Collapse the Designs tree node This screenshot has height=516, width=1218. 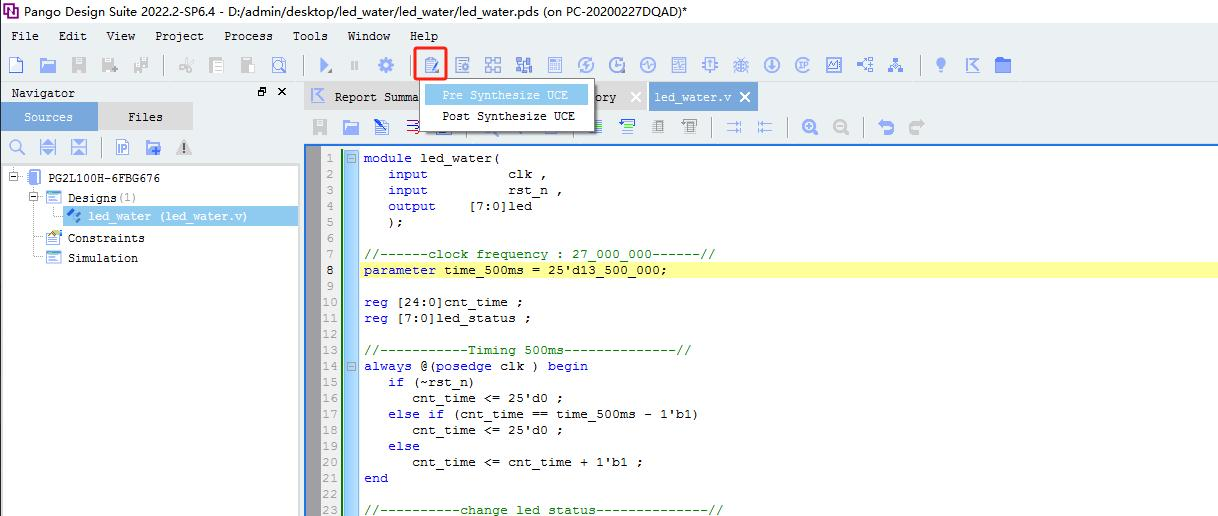pos(33,197)
